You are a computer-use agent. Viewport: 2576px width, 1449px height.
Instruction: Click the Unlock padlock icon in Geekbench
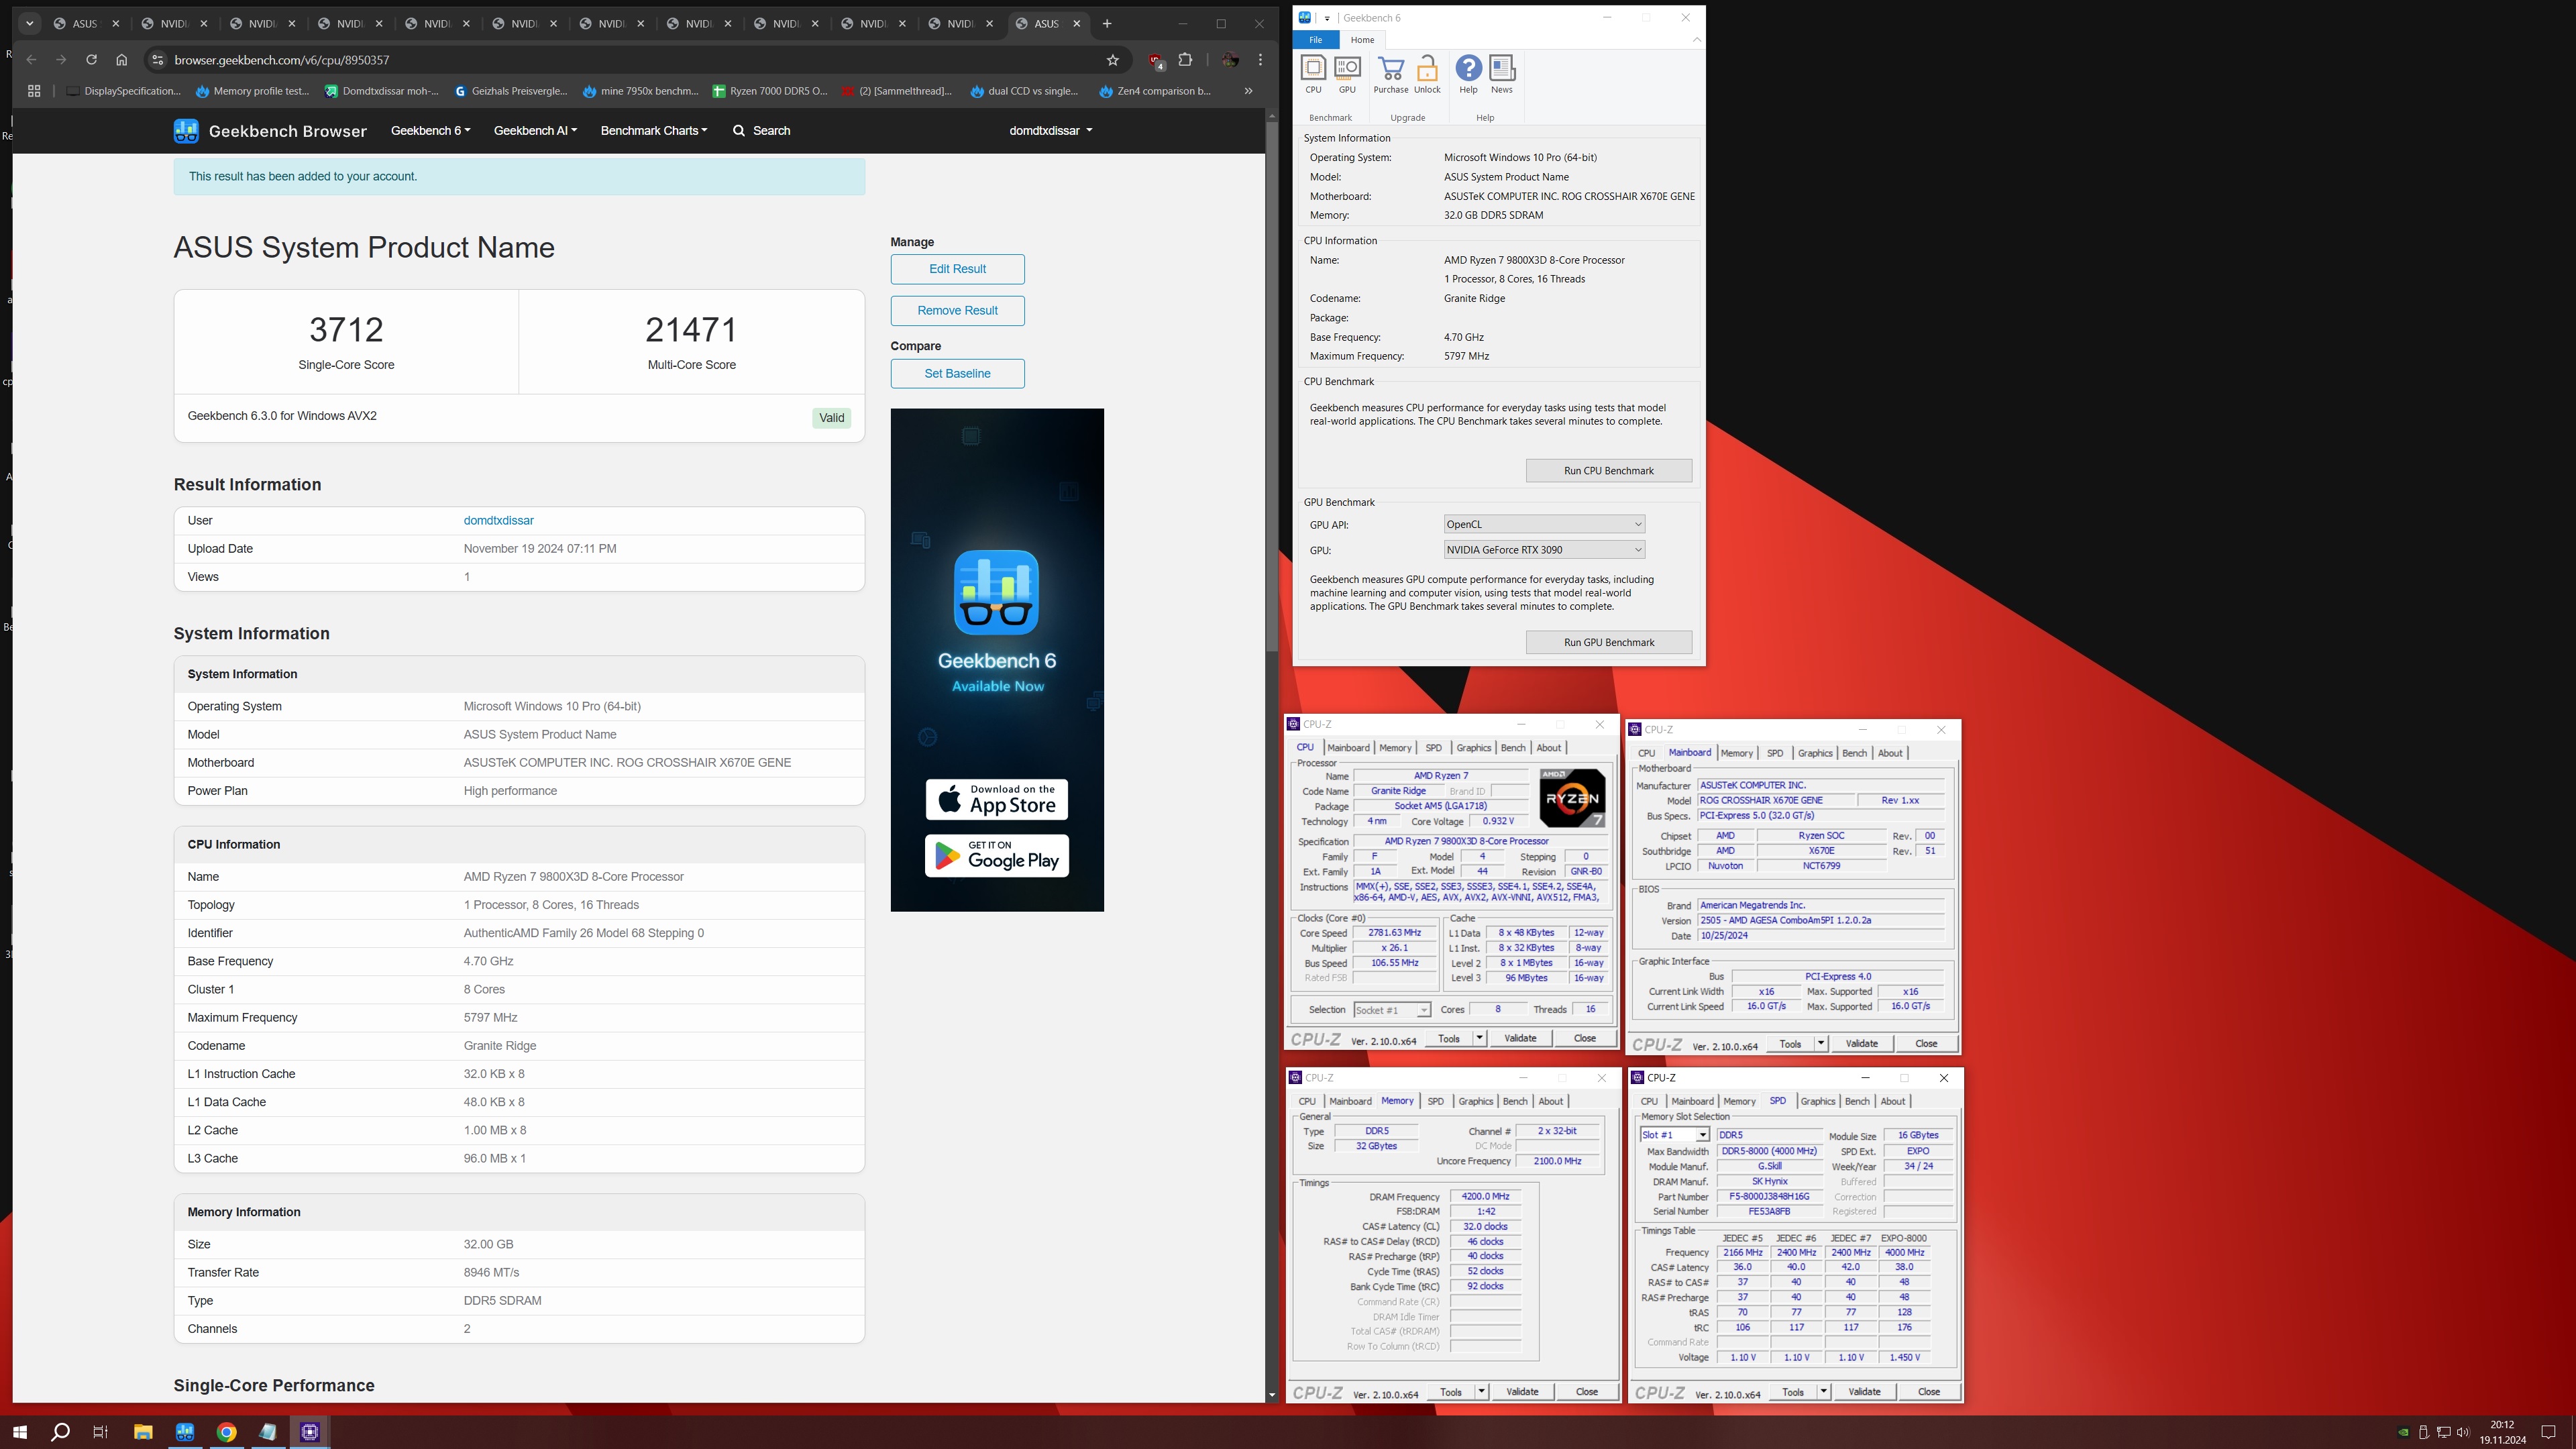(1427, 75)
